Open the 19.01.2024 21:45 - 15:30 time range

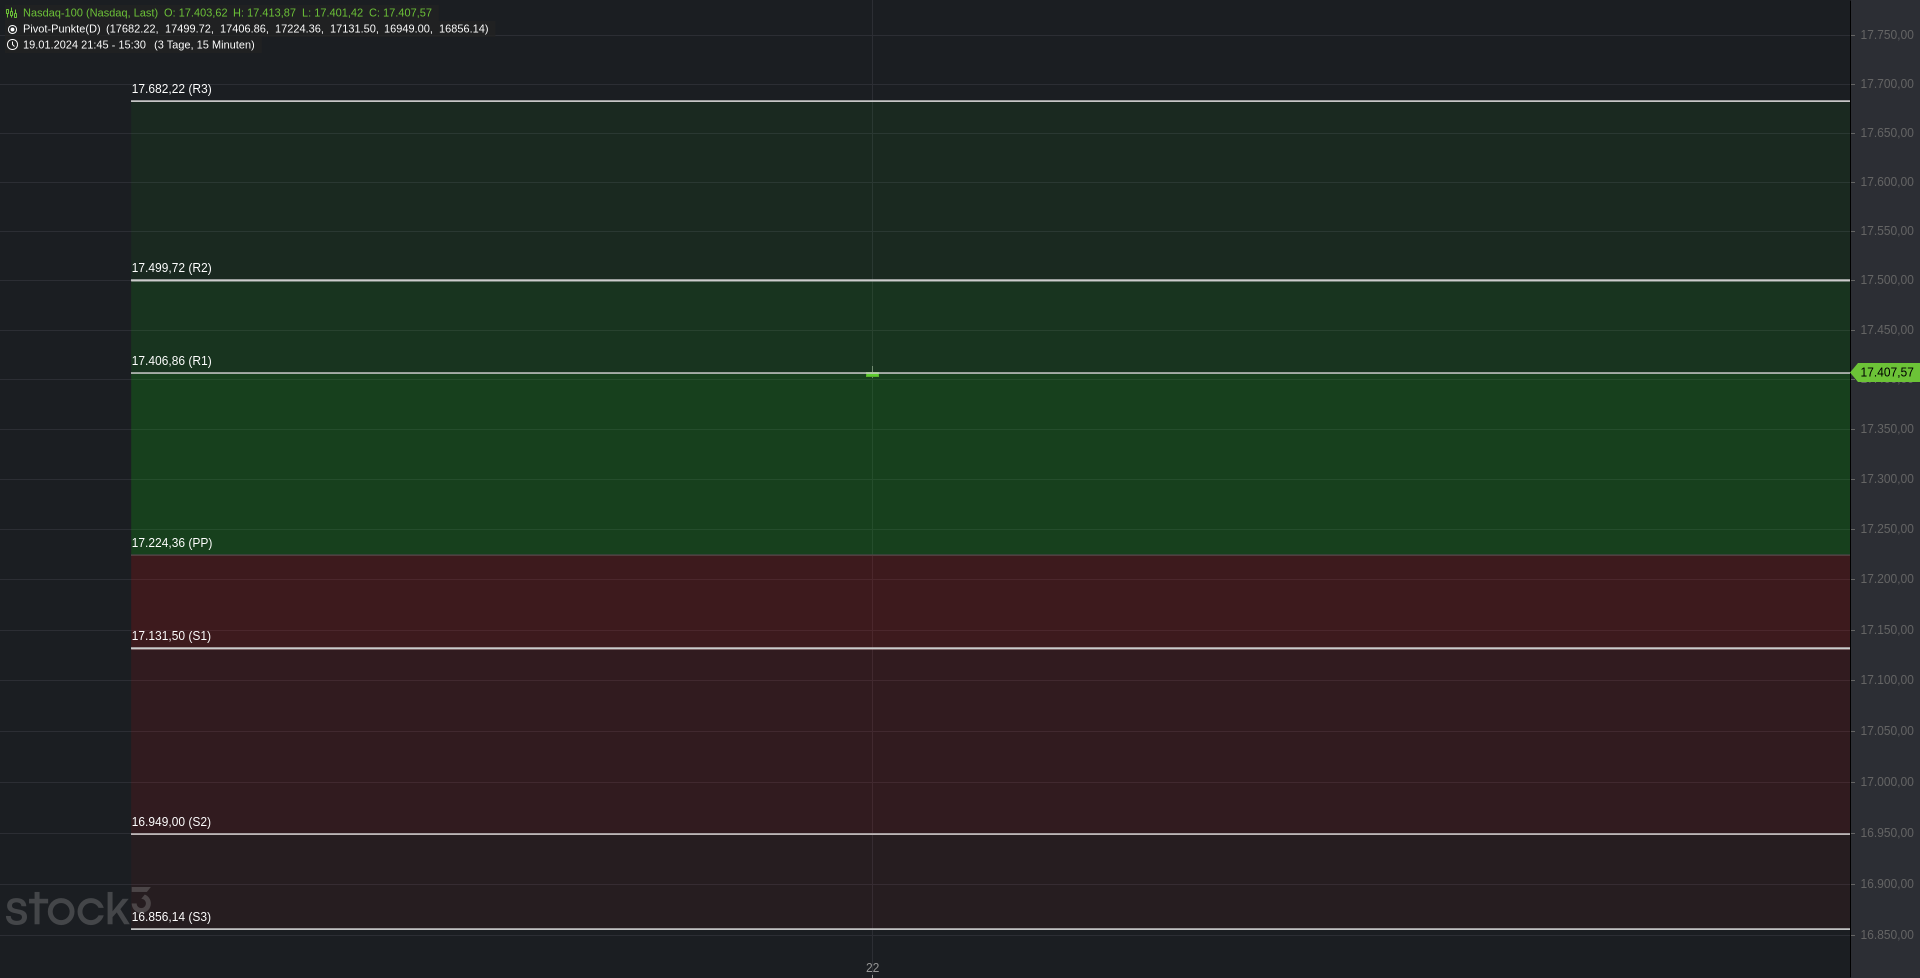tap(84, 45)
